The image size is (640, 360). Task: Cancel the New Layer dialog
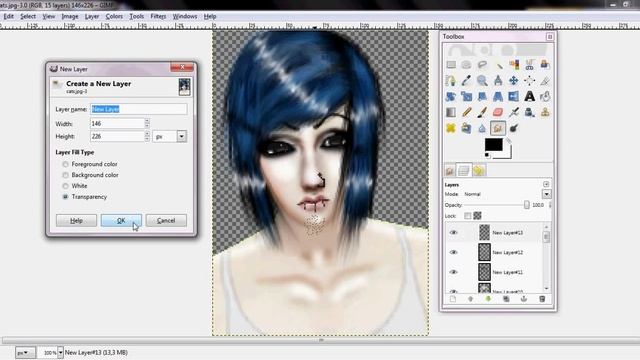[166, 220]
